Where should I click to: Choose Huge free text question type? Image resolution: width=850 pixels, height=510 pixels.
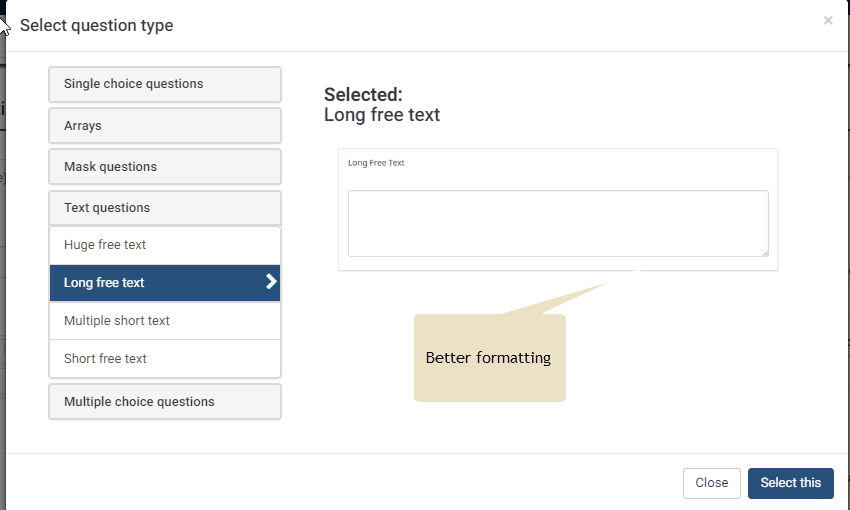(164, 245)
